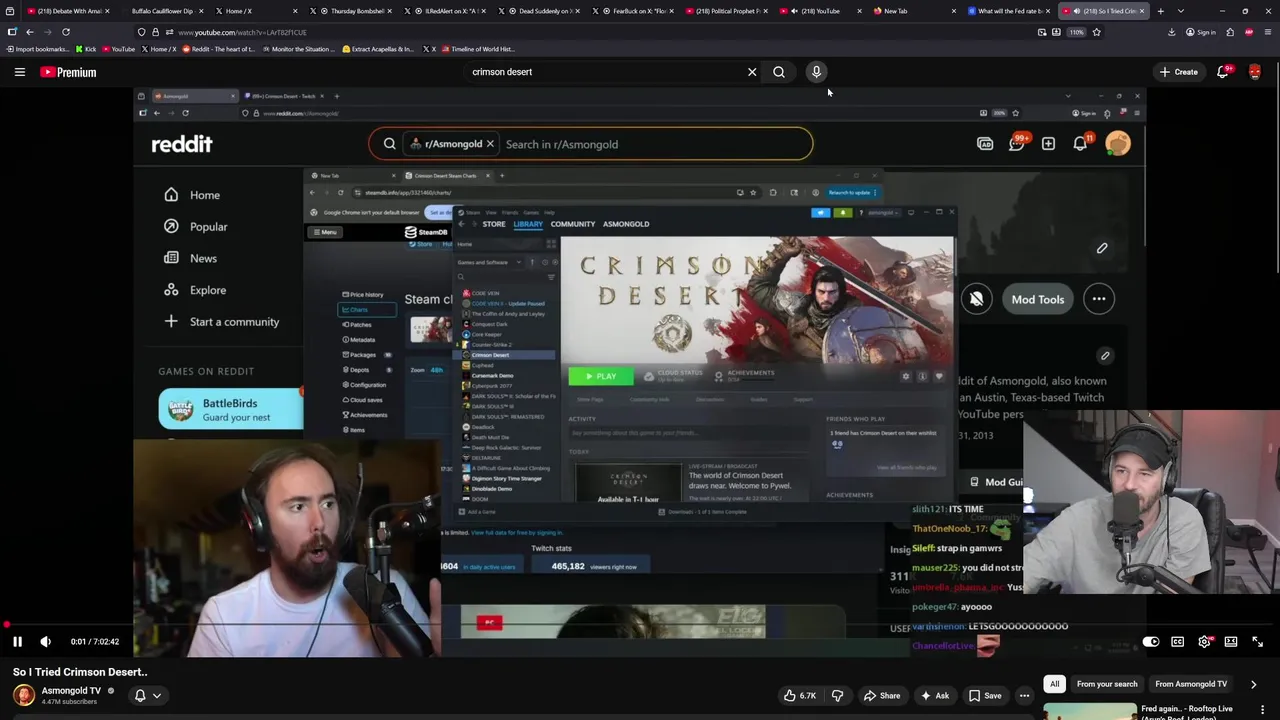Select the From your search chip

click(x=1107, y=684)
